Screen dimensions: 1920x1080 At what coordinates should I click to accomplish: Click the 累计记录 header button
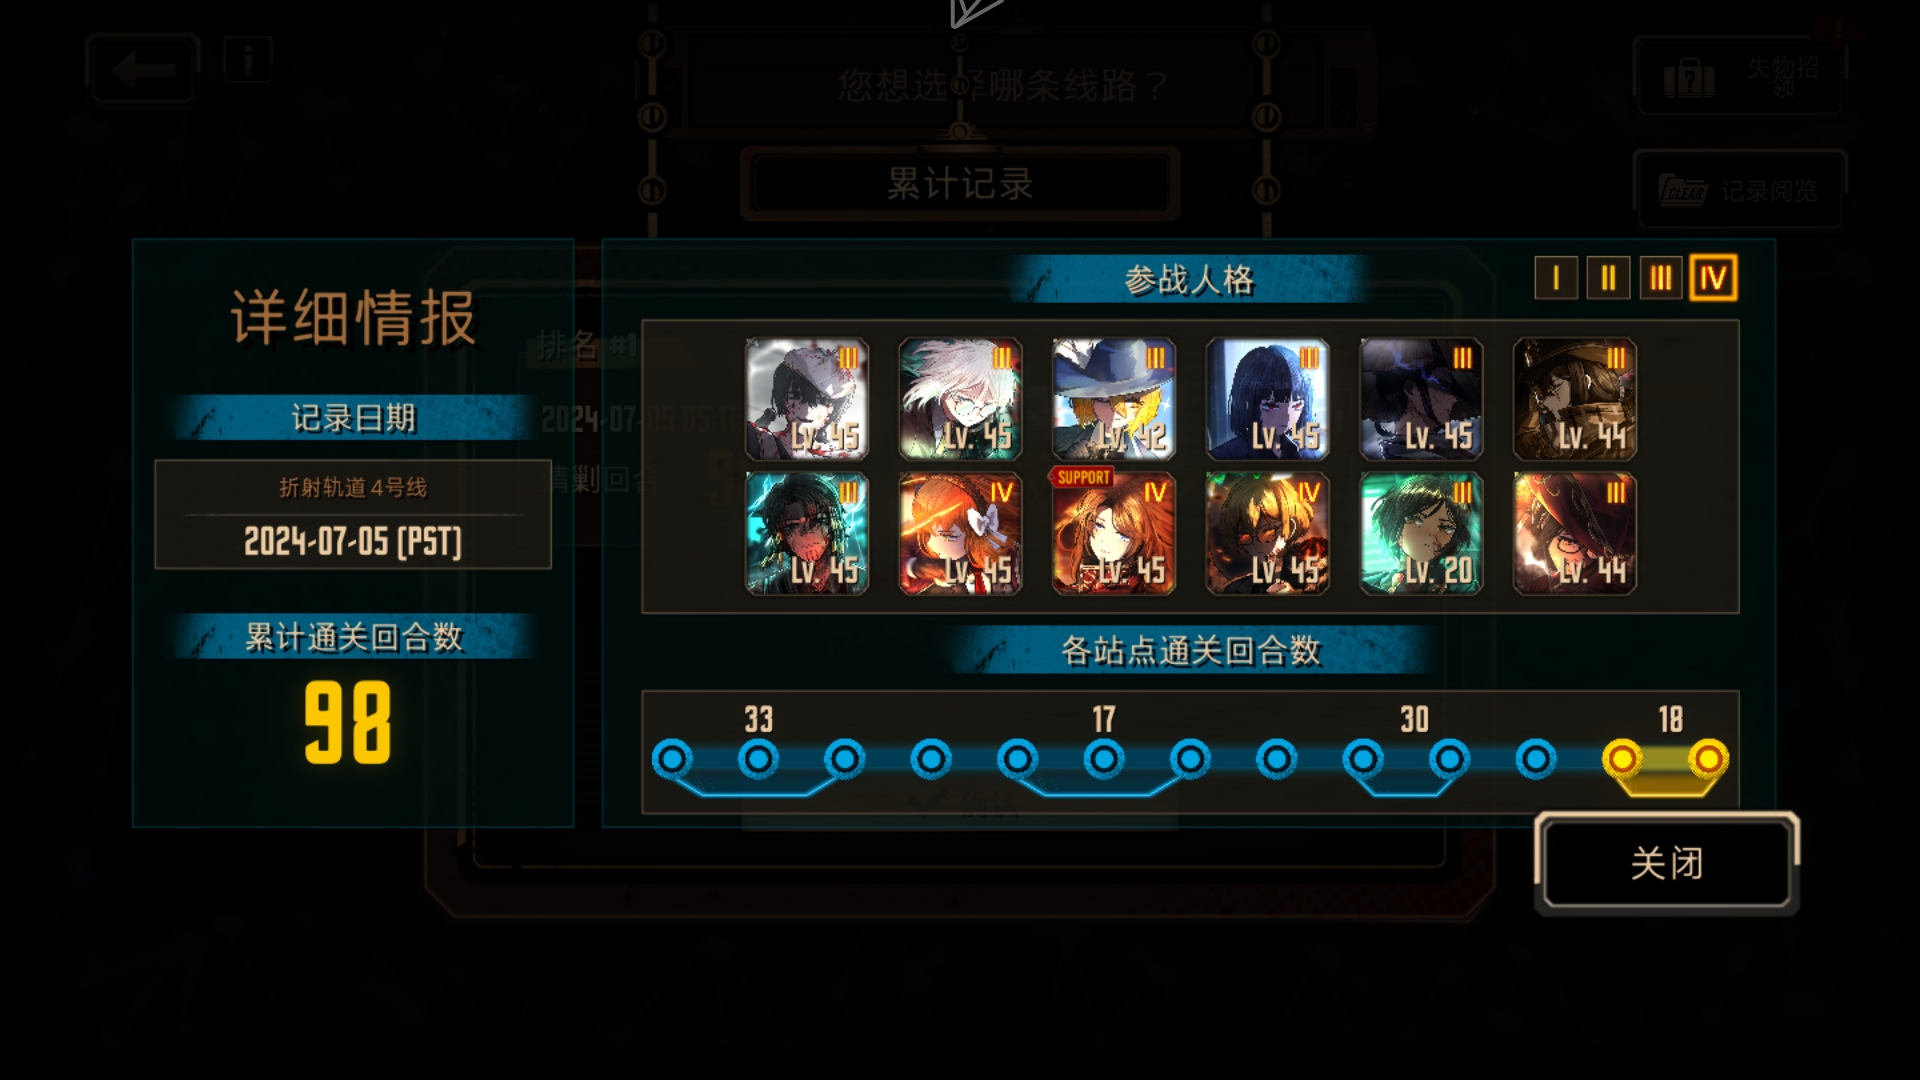[x=960, y=184]
